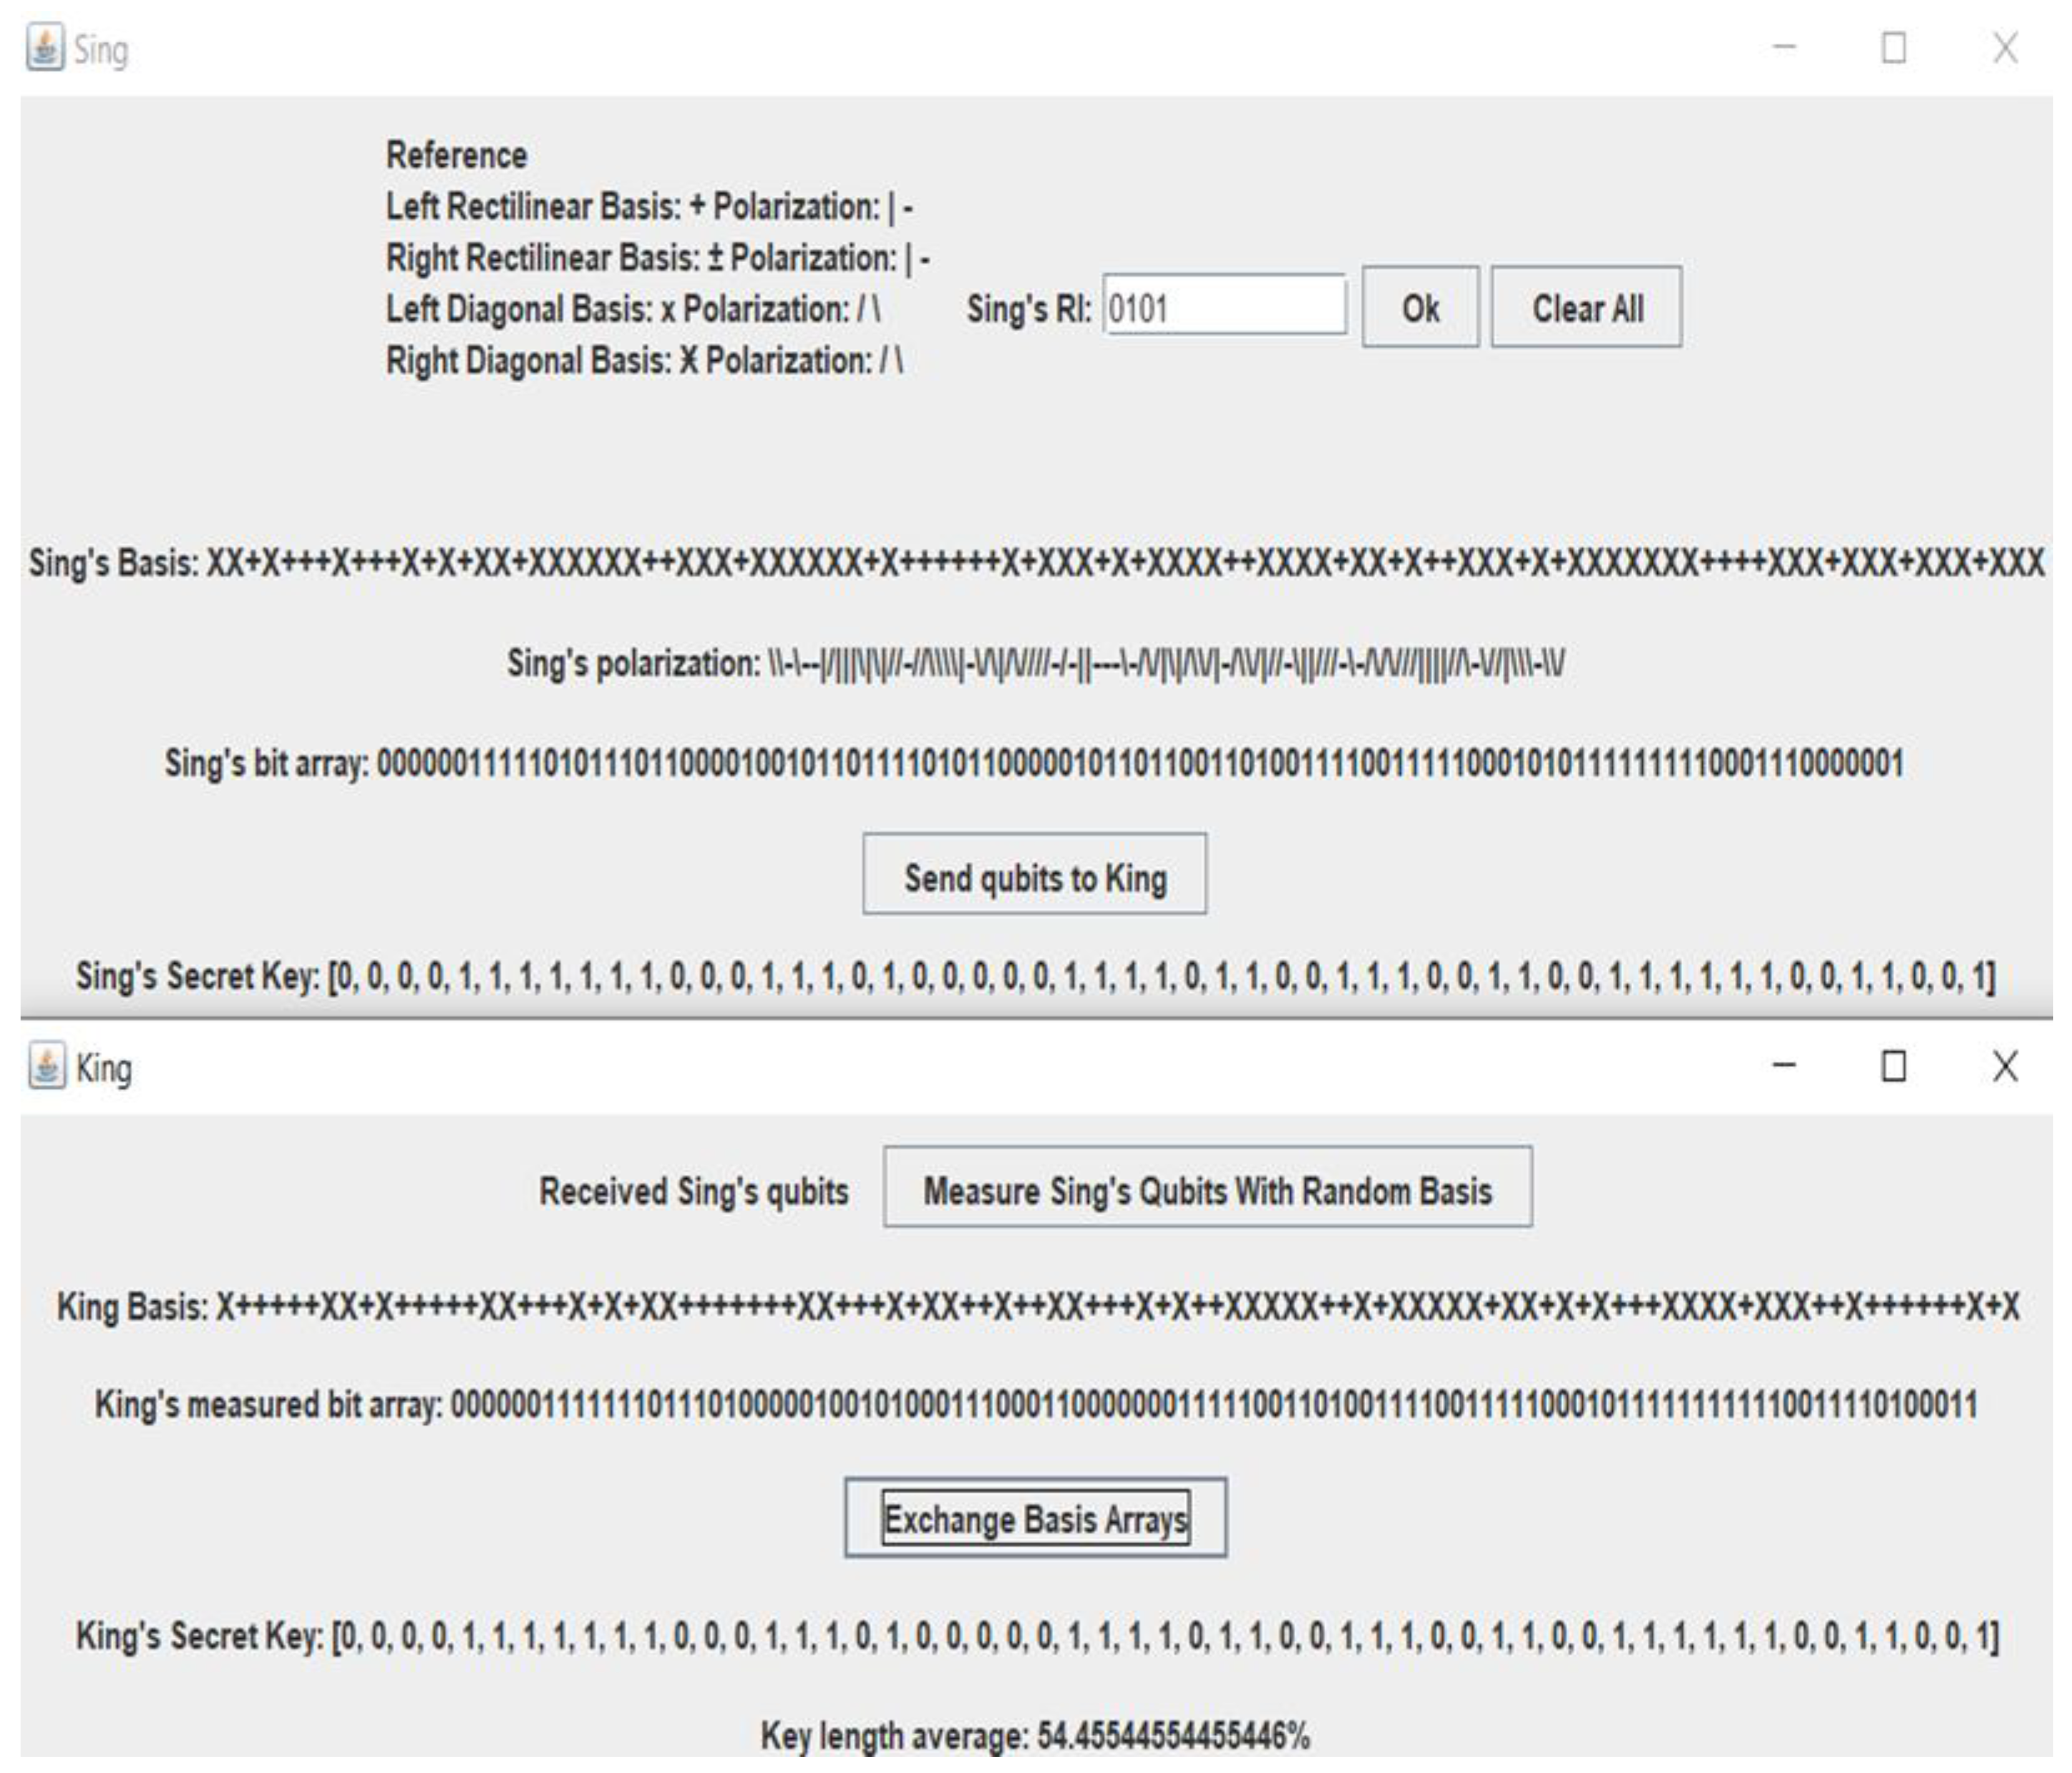Minimize the Sing window

tap(1784, 47)
